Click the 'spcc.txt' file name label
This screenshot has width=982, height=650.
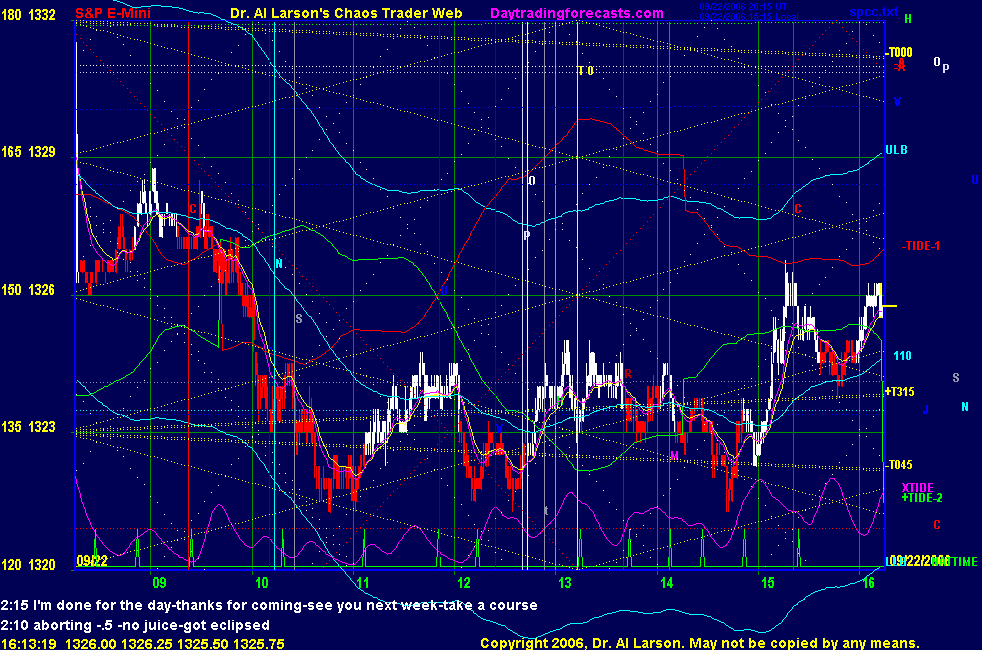tap(874, 12)
